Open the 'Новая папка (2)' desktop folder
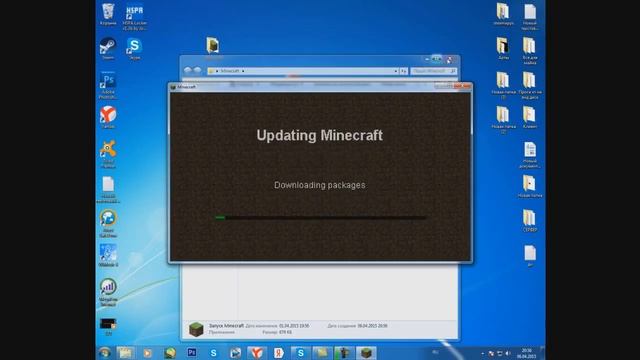This screenshot has height=360, width=640. (503, 120)
